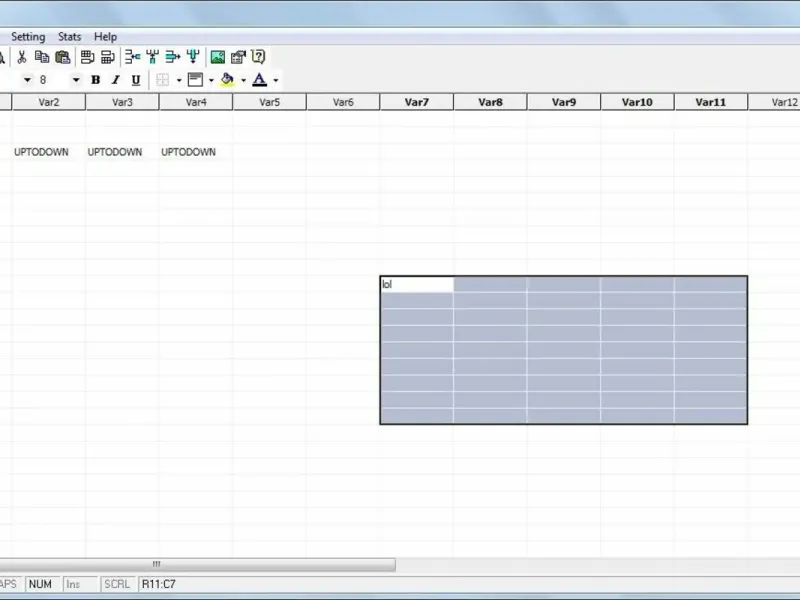Screen dimensions: 800x600
Task: Click grid icon right of Paste
Action: click(87, 57)
